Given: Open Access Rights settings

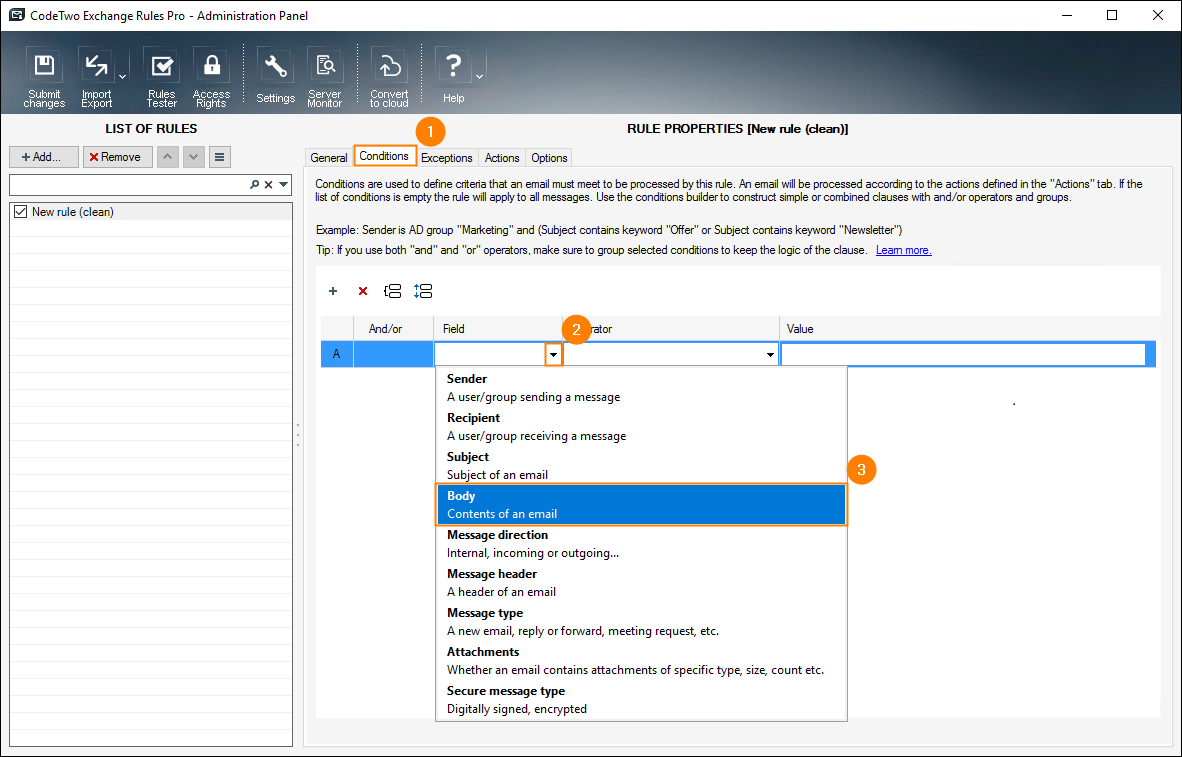Looking at the screenshot, I should click(x=211, y=77).
